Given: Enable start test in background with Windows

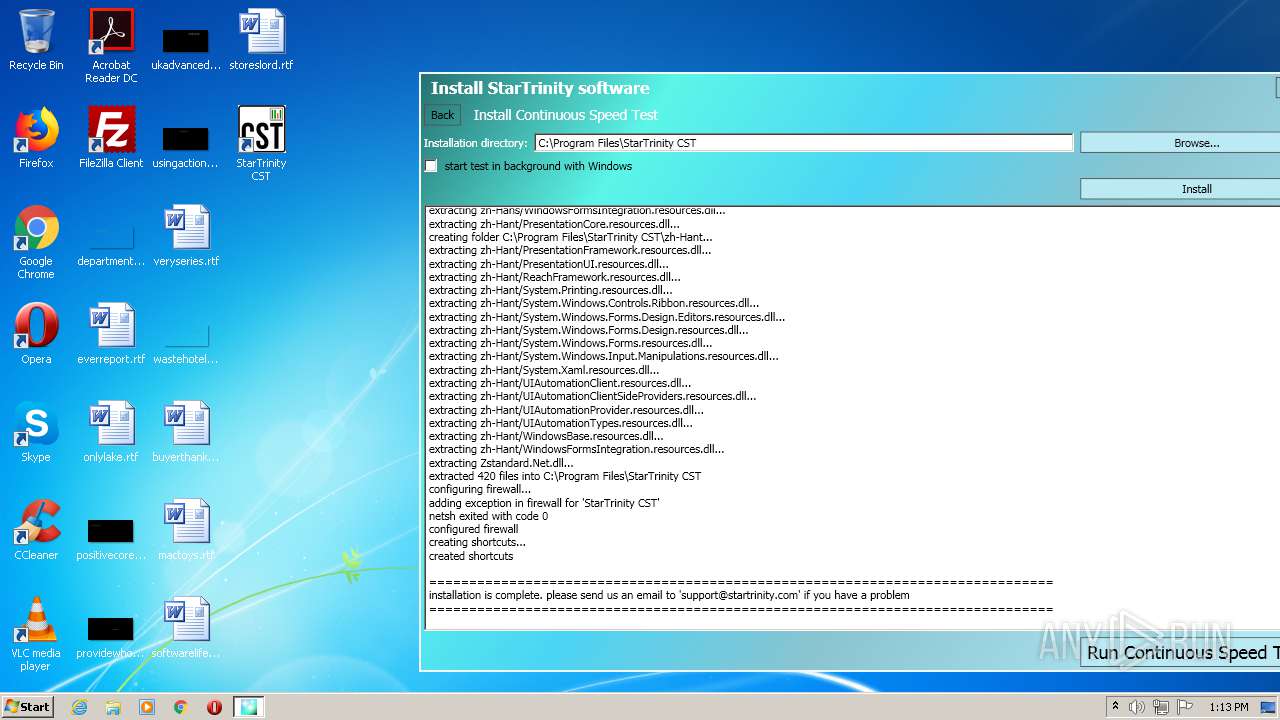Looking at the screenshot, I should [x=431, y=166].
